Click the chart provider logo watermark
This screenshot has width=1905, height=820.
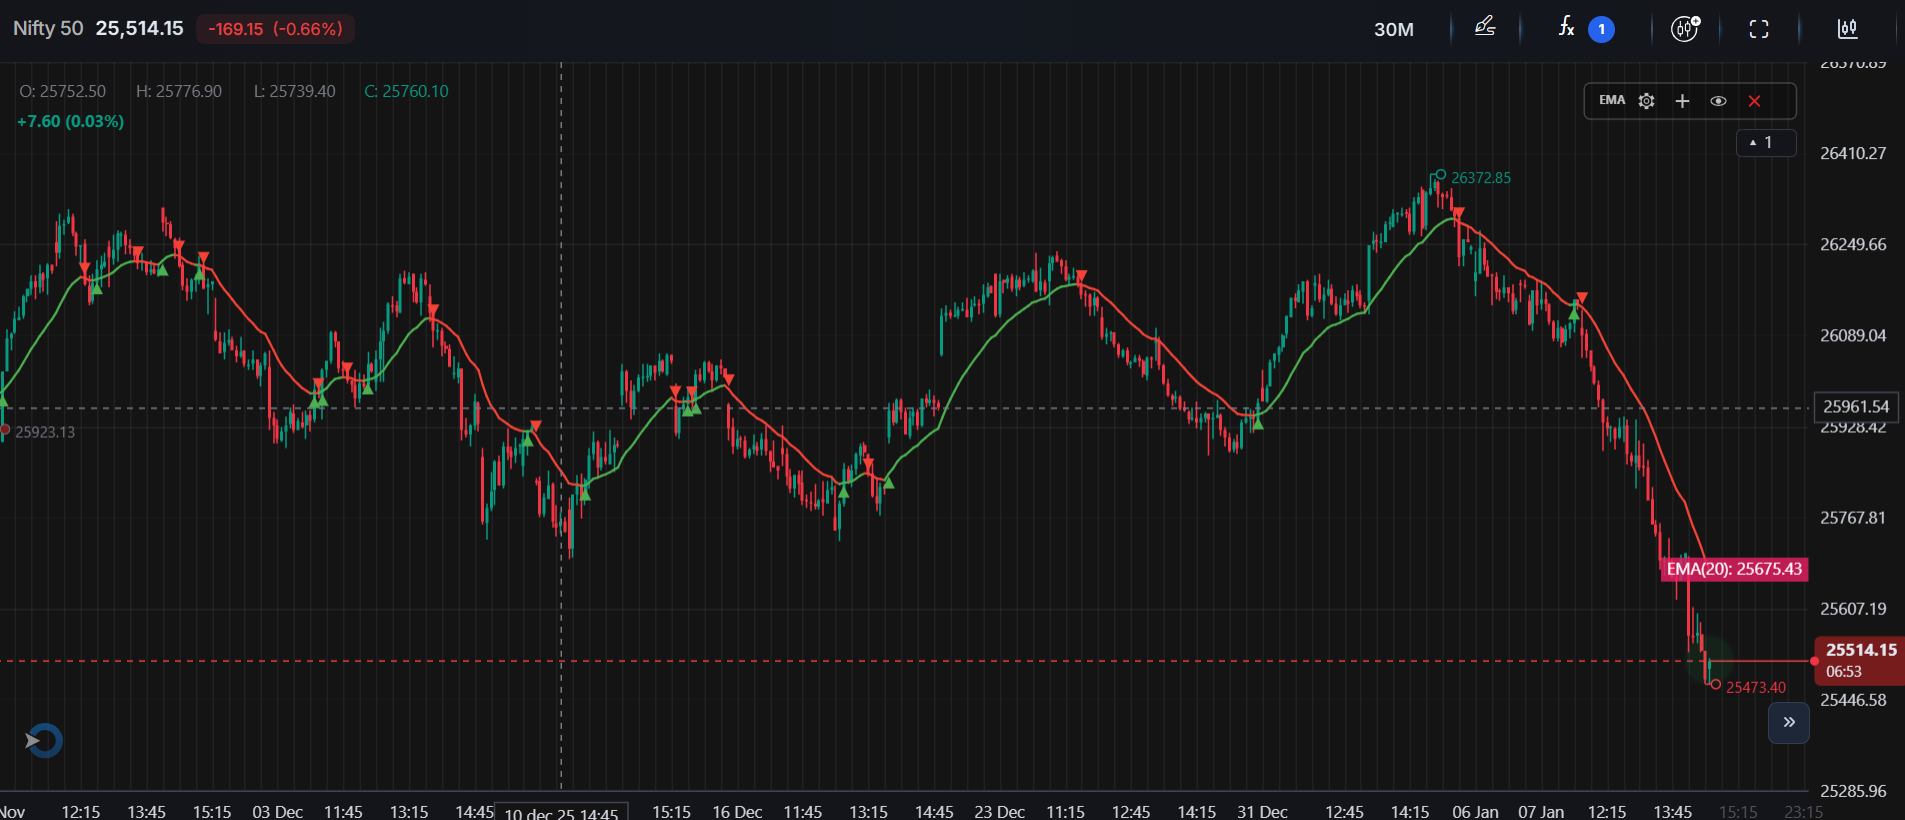click(x=43, y=741)
